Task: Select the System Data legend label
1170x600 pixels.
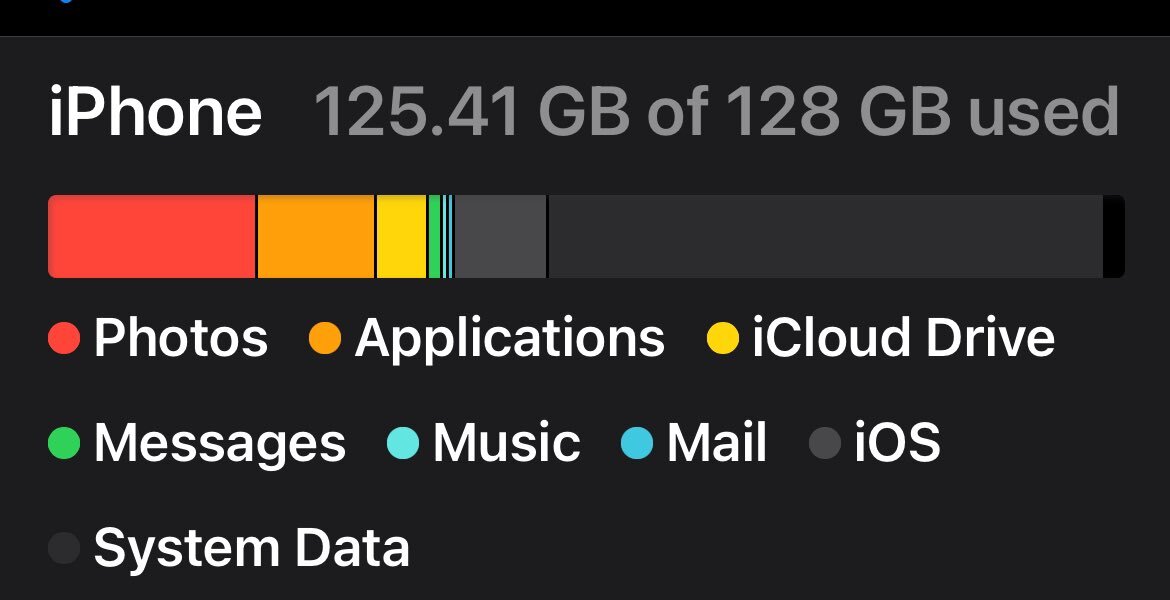Action: [252, 548]
